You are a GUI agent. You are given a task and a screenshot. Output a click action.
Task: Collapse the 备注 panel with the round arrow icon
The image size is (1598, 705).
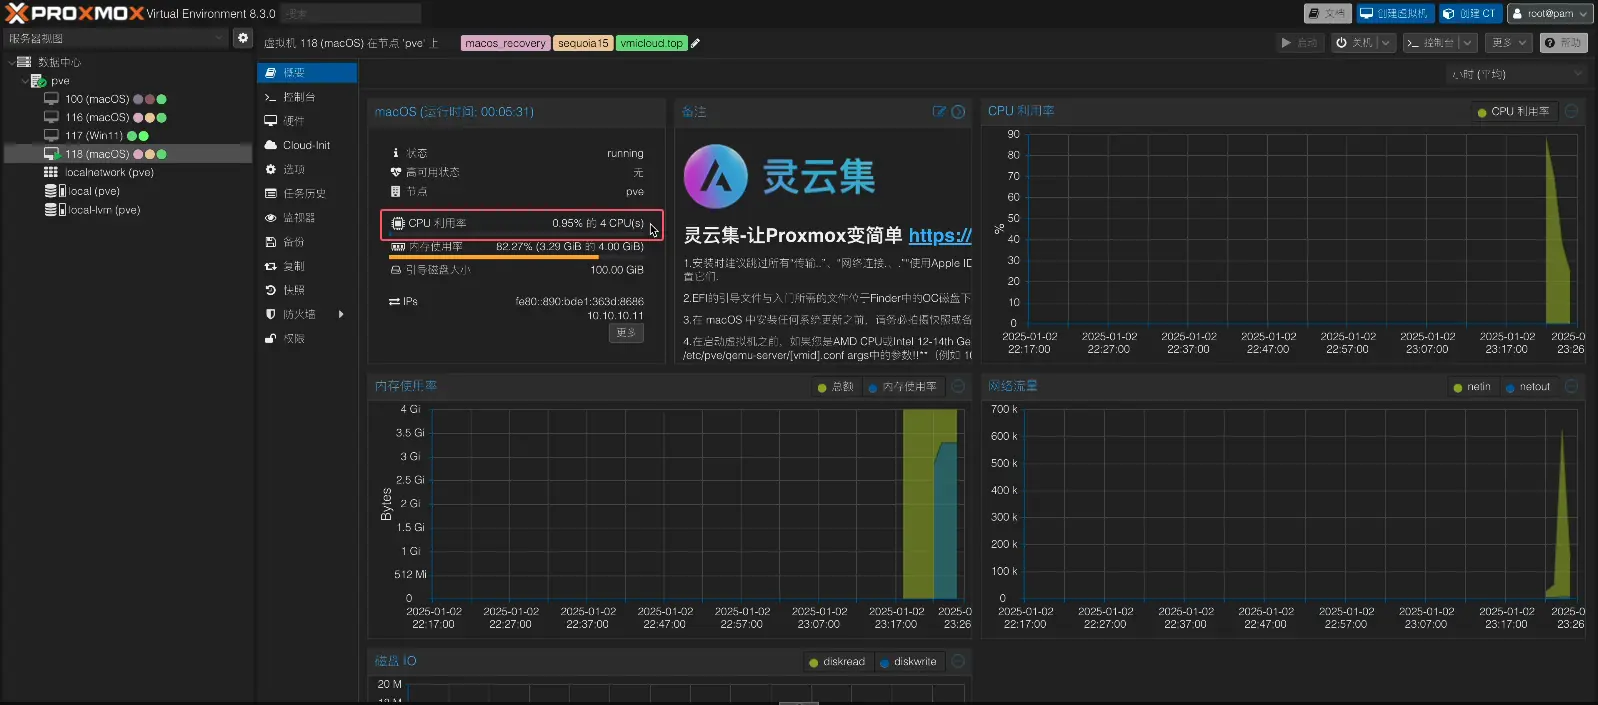[958, 111]
